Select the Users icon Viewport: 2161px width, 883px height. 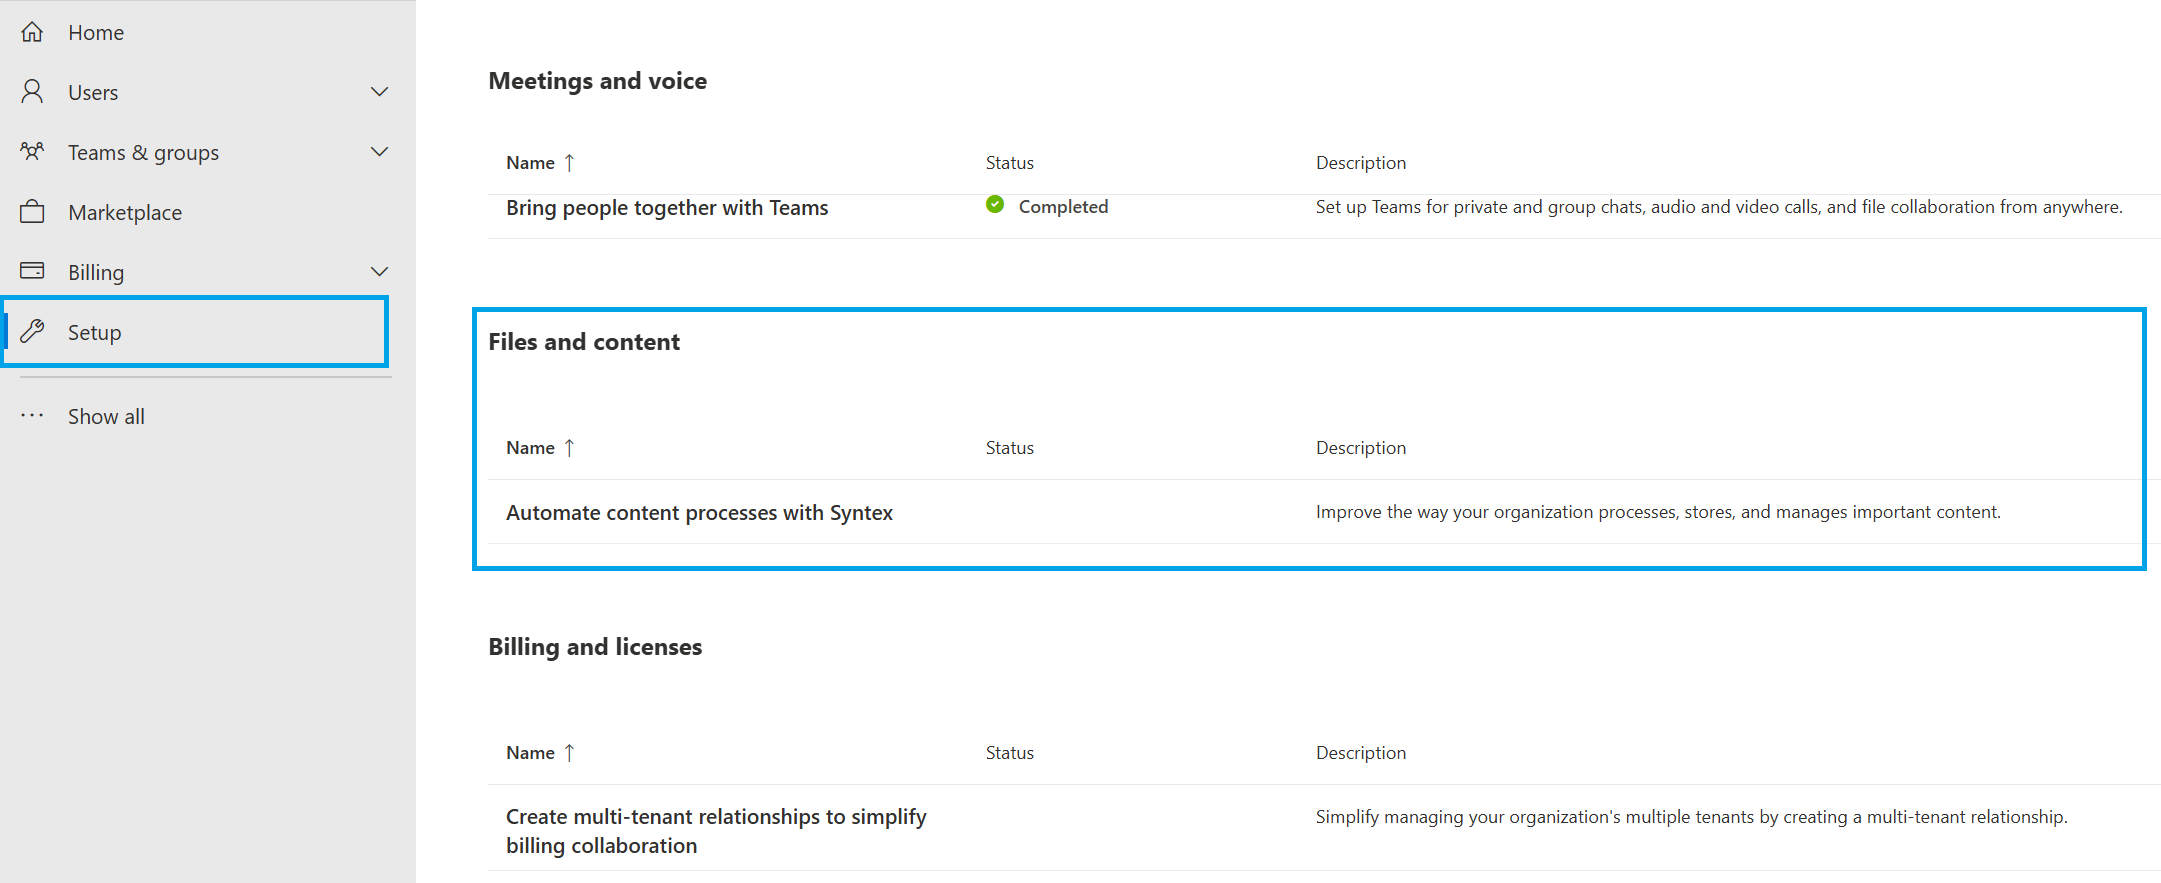tap(32, 91)
